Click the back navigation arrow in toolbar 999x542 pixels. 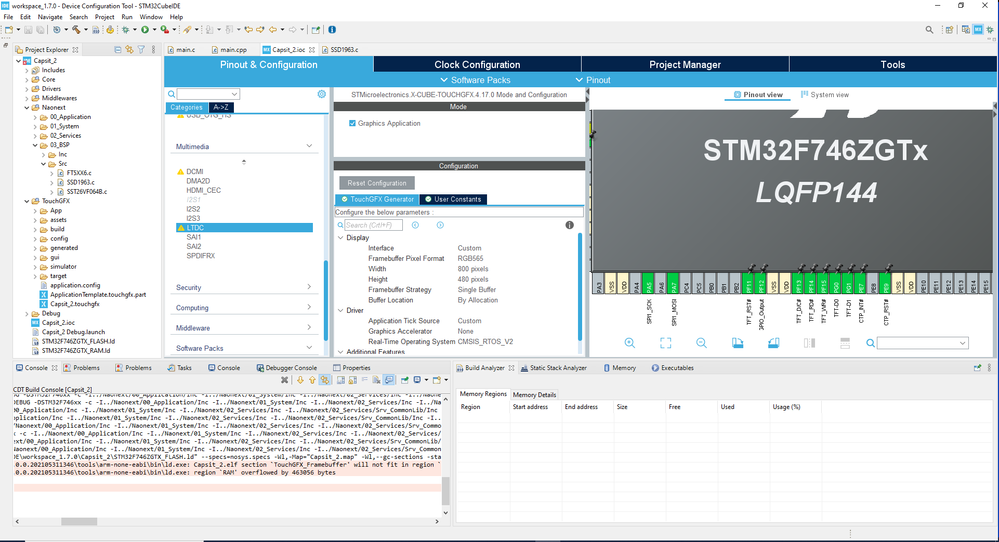pyautogui.click(x=273, y=29)
